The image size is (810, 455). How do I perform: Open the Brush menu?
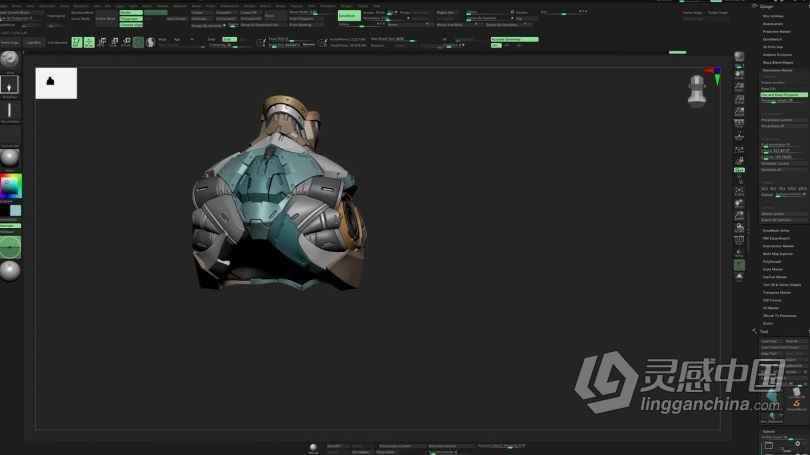[16, 6]
